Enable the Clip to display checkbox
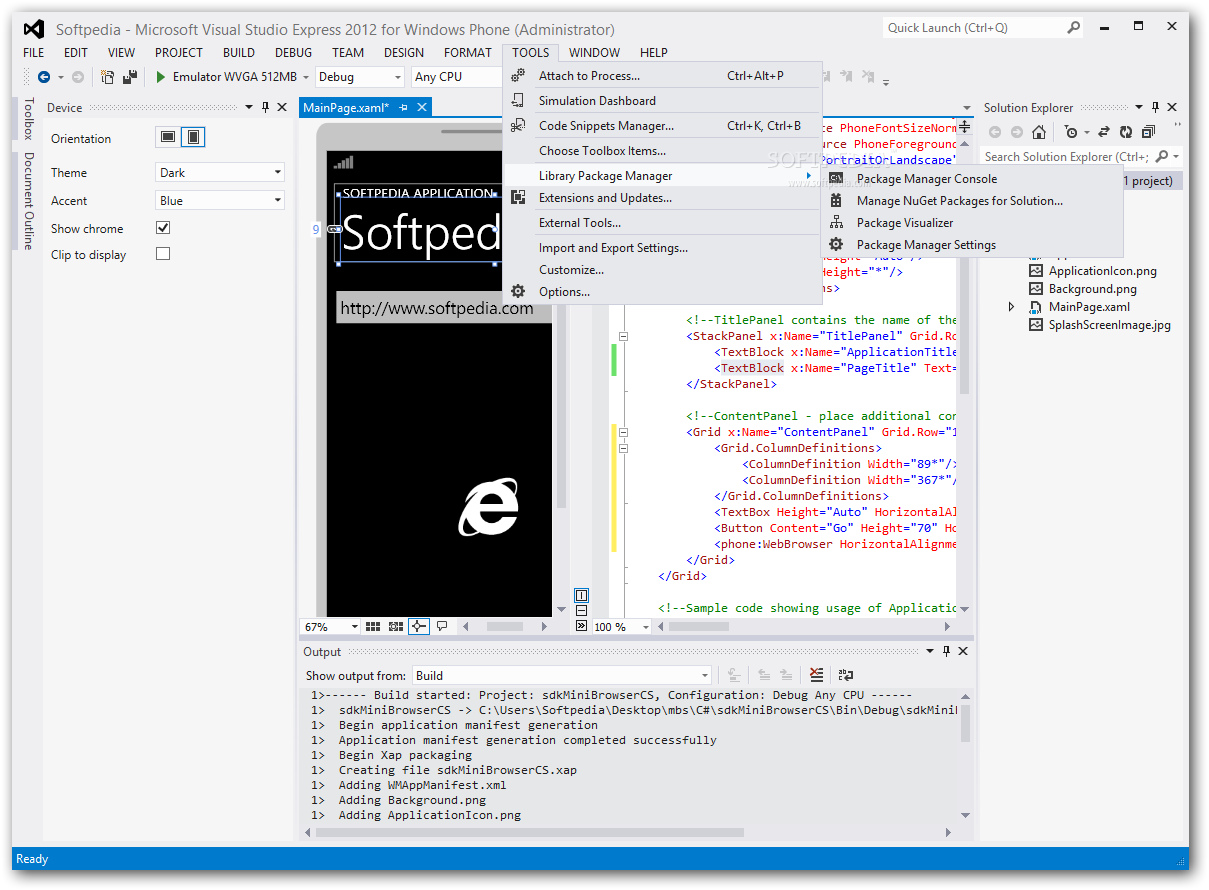Viewport: 1209px width, 890px height. tap(163, 254)
